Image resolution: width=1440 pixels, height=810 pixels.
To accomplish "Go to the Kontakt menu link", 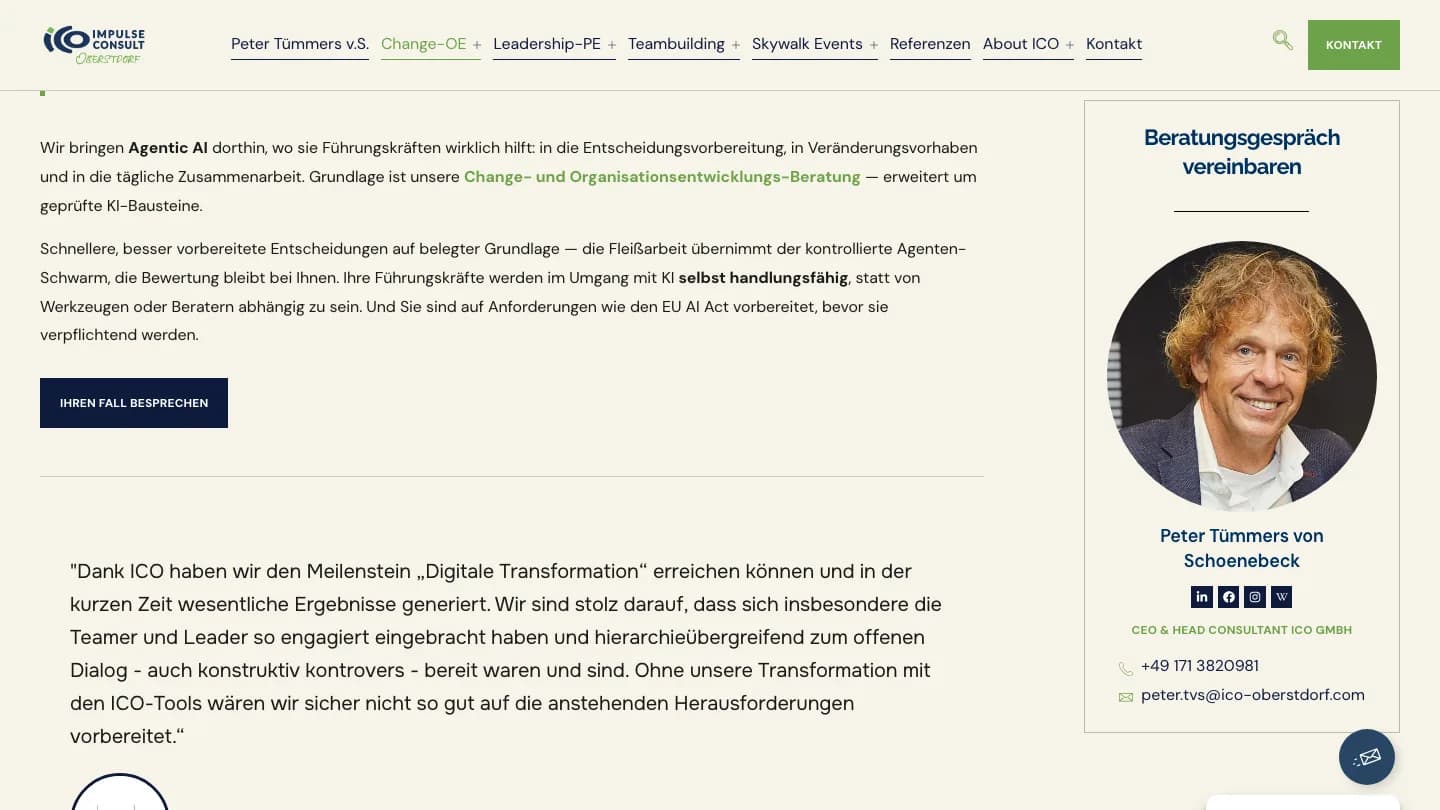I will (1114, 44).
